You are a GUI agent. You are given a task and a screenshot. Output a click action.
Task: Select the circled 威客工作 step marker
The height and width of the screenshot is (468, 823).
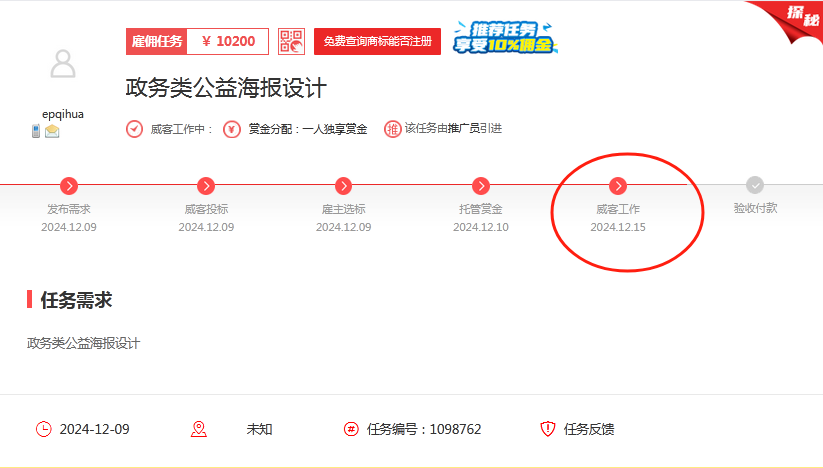point(618,185)
